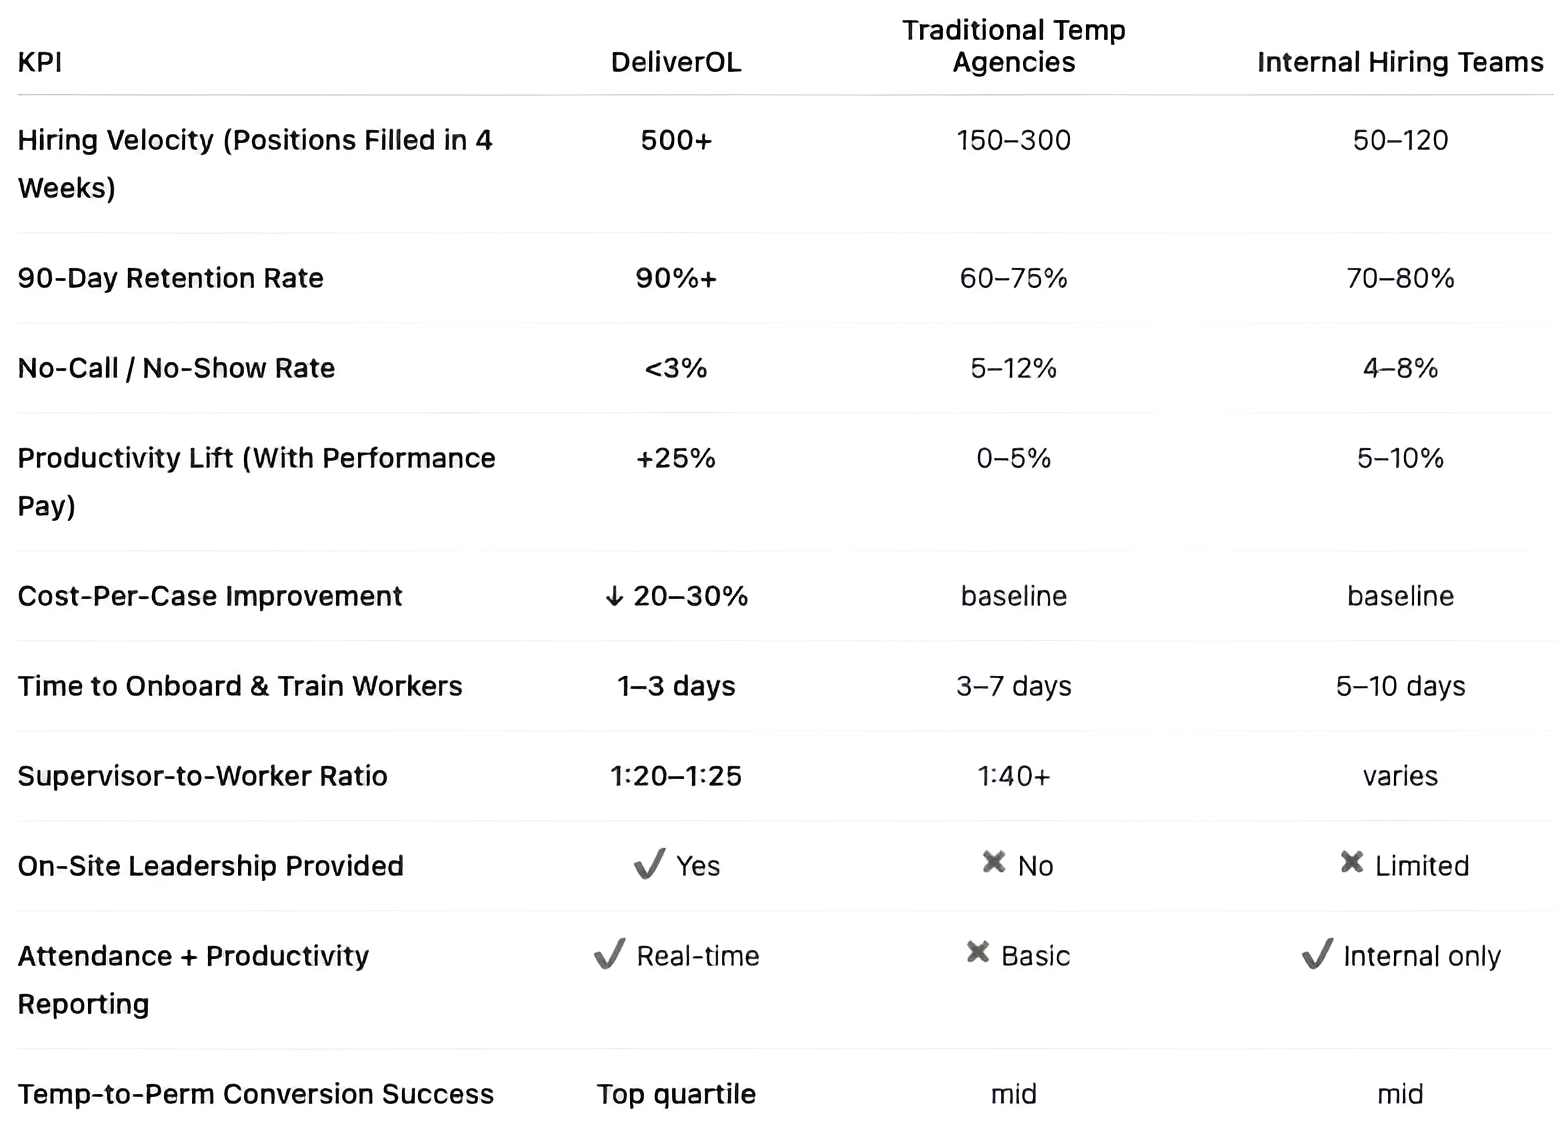Select the DeliverOL column header
The image size is (1566, 1146).
676,62
